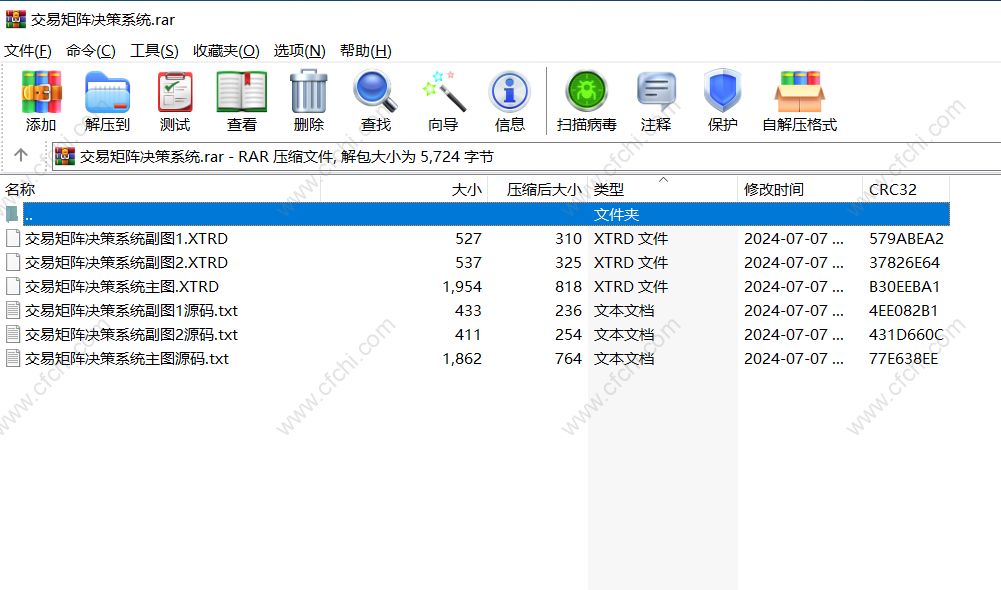
Task: Click the up one level arrow
Action: click(20, 155)
